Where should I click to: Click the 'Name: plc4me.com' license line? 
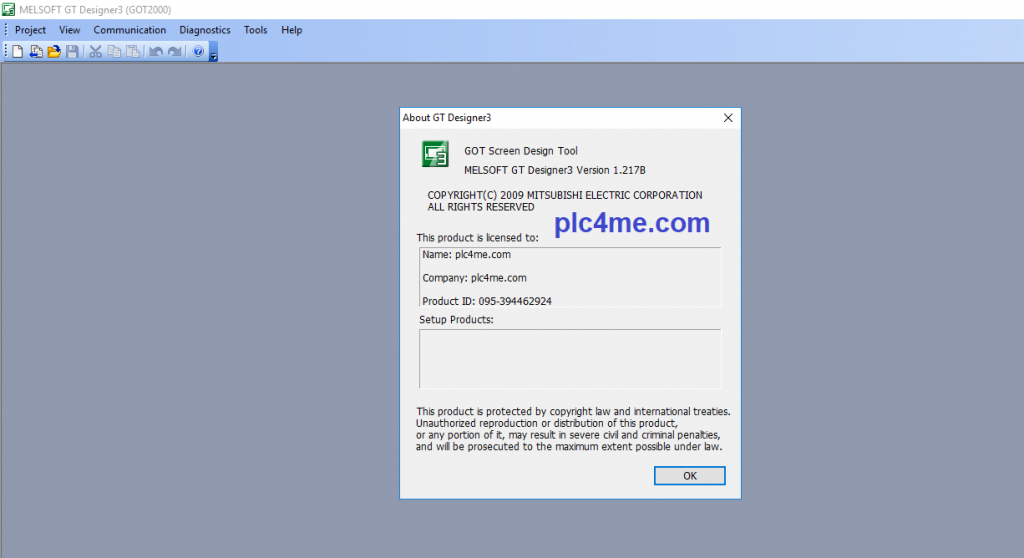(x=466, y=254)
